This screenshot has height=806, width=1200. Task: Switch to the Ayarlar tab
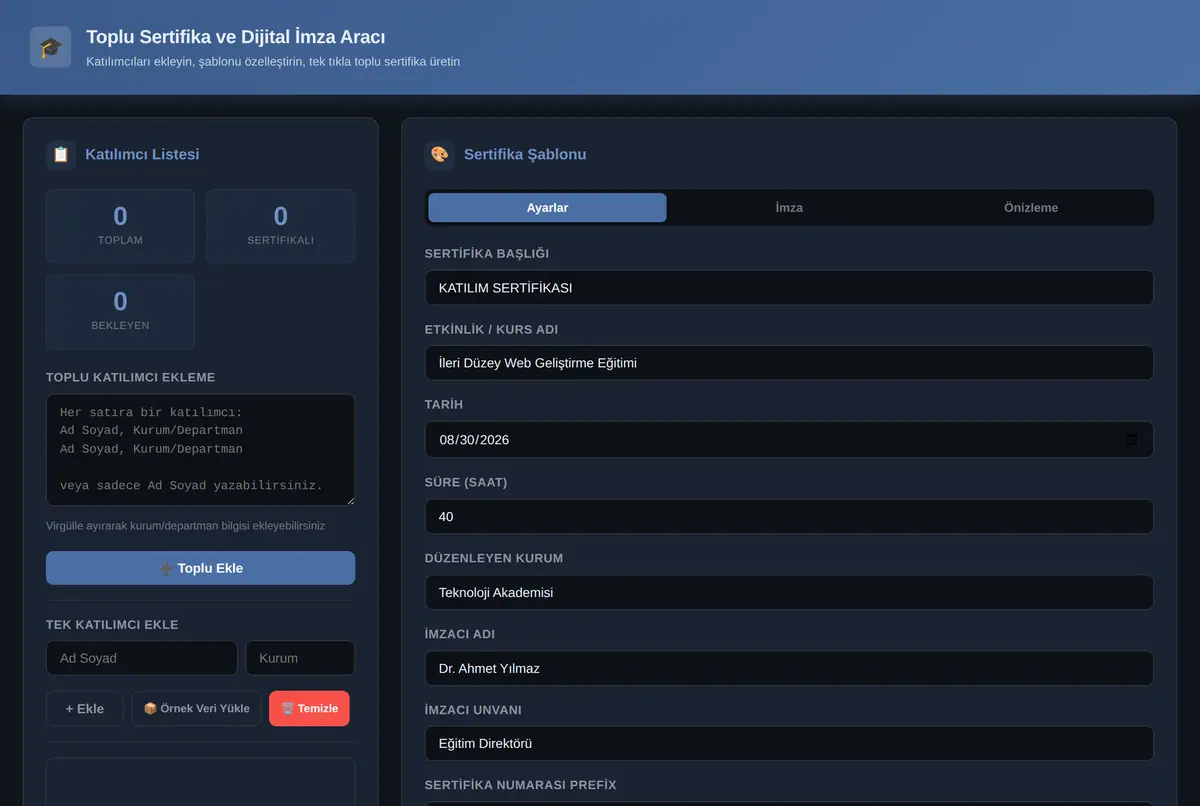coord(547,207)
